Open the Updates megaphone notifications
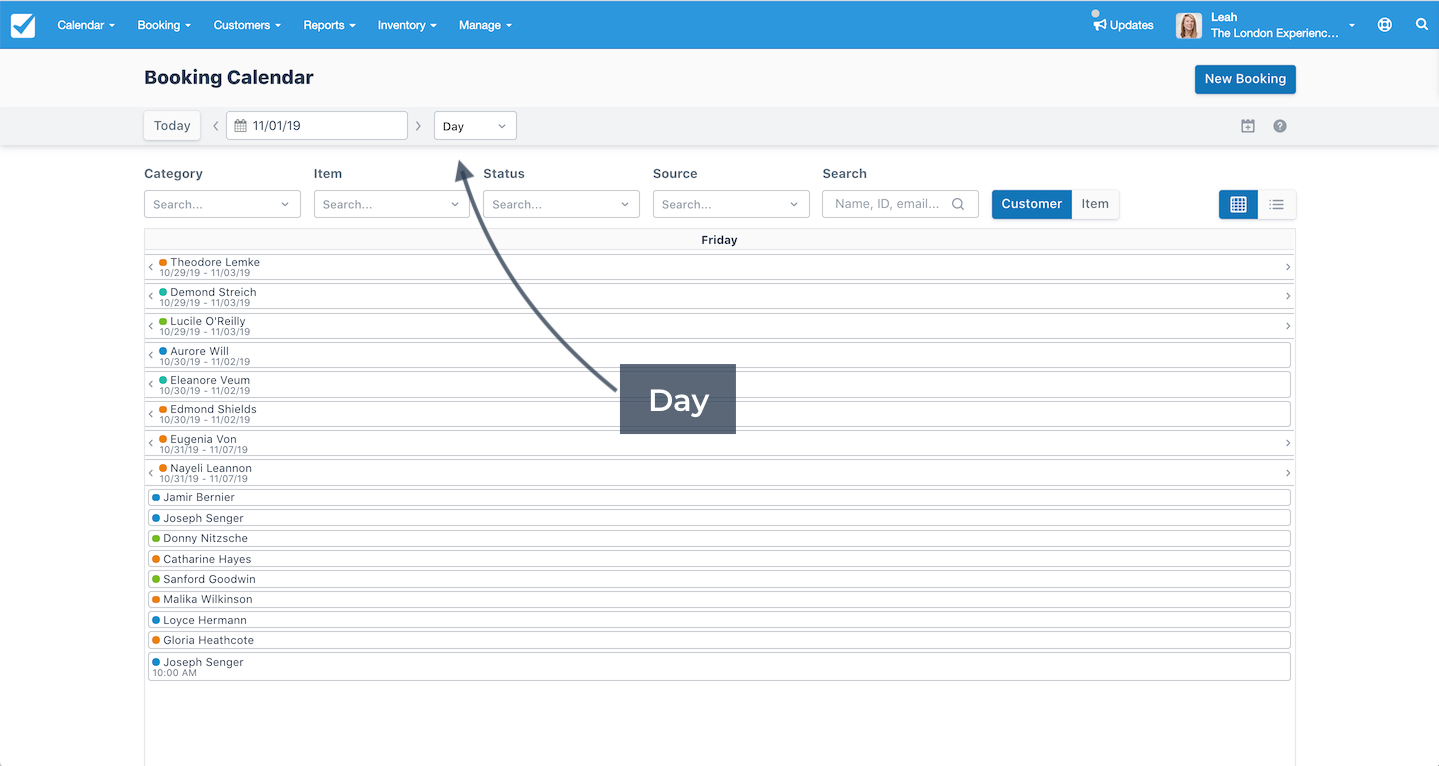Image resolution: width=1439 pixels, height=766 pixels. [1123, 25]
